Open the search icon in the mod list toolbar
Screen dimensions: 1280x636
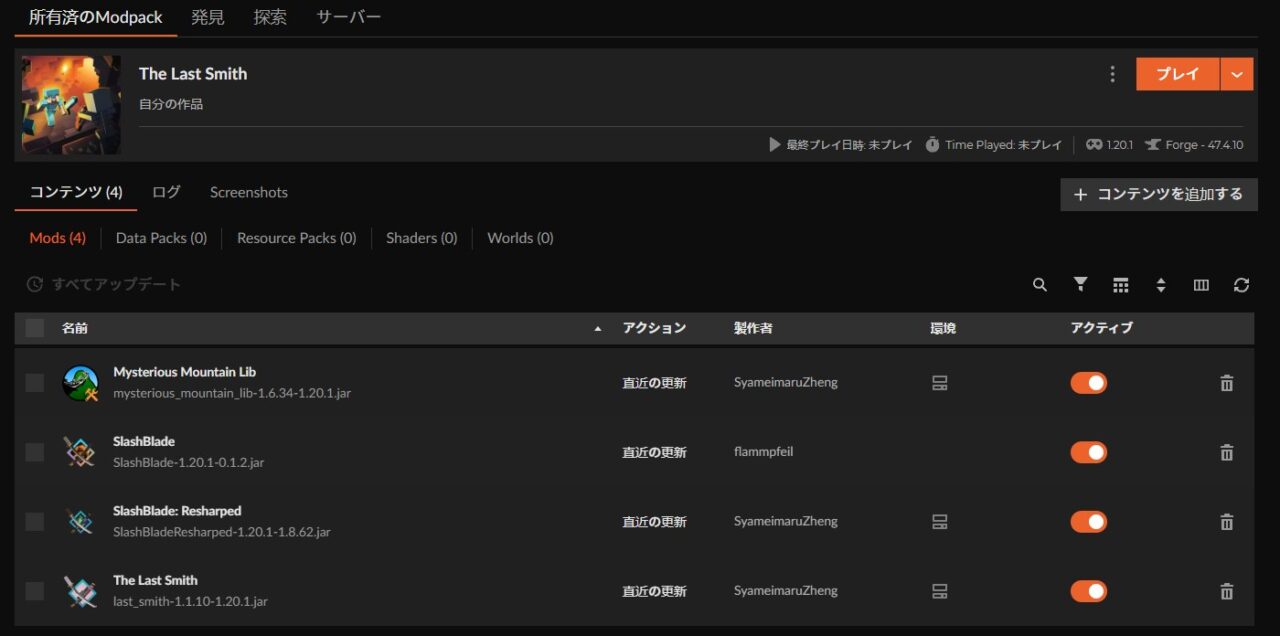coord(1040,285)
